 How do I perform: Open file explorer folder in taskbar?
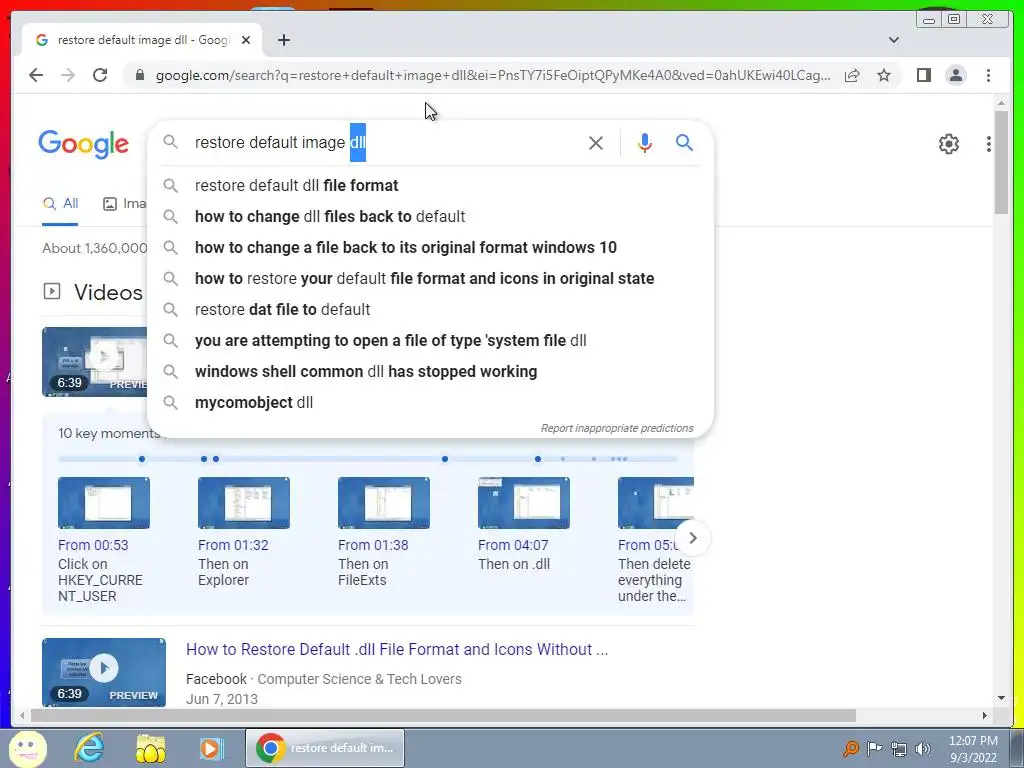pyautogui.click(x=150, y=748)
